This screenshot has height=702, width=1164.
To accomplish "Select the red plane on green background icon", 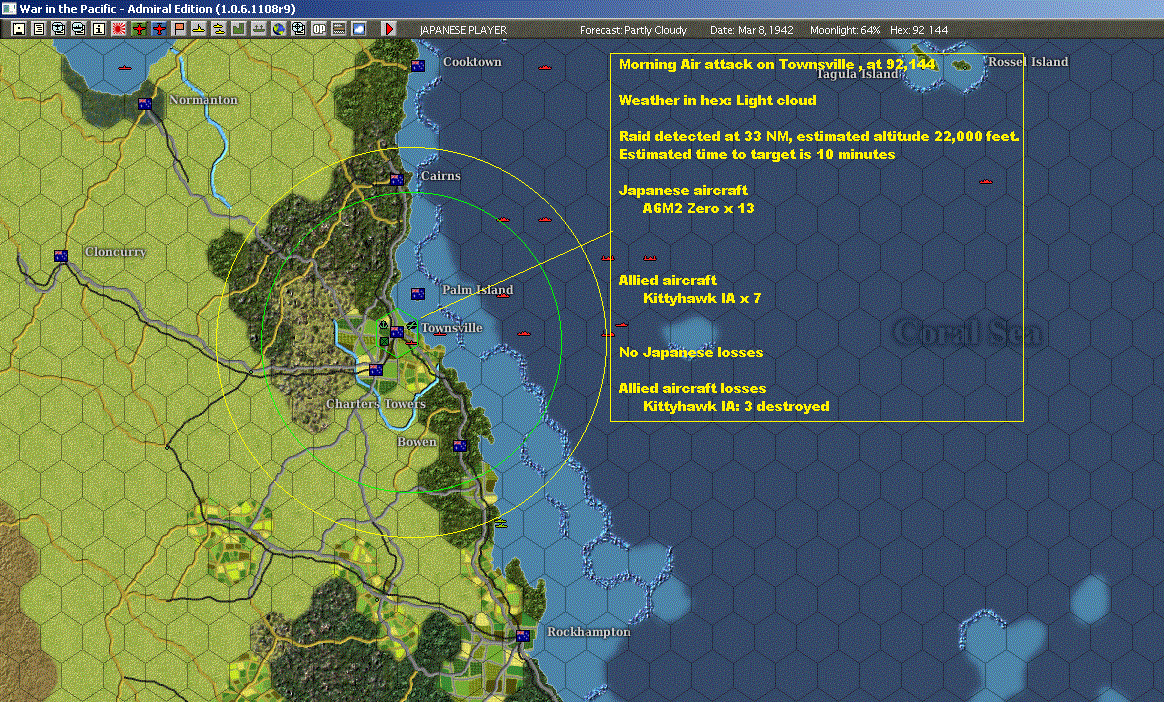I will (x=139, y=29).
